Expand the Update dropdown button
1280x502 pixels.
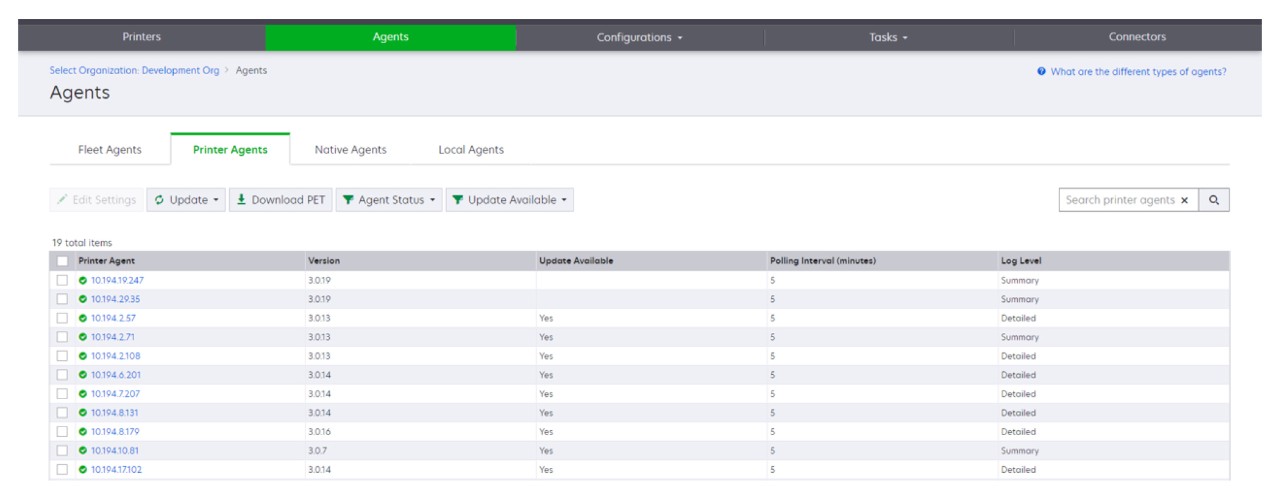pyautogui.click(x=187, y=200)
